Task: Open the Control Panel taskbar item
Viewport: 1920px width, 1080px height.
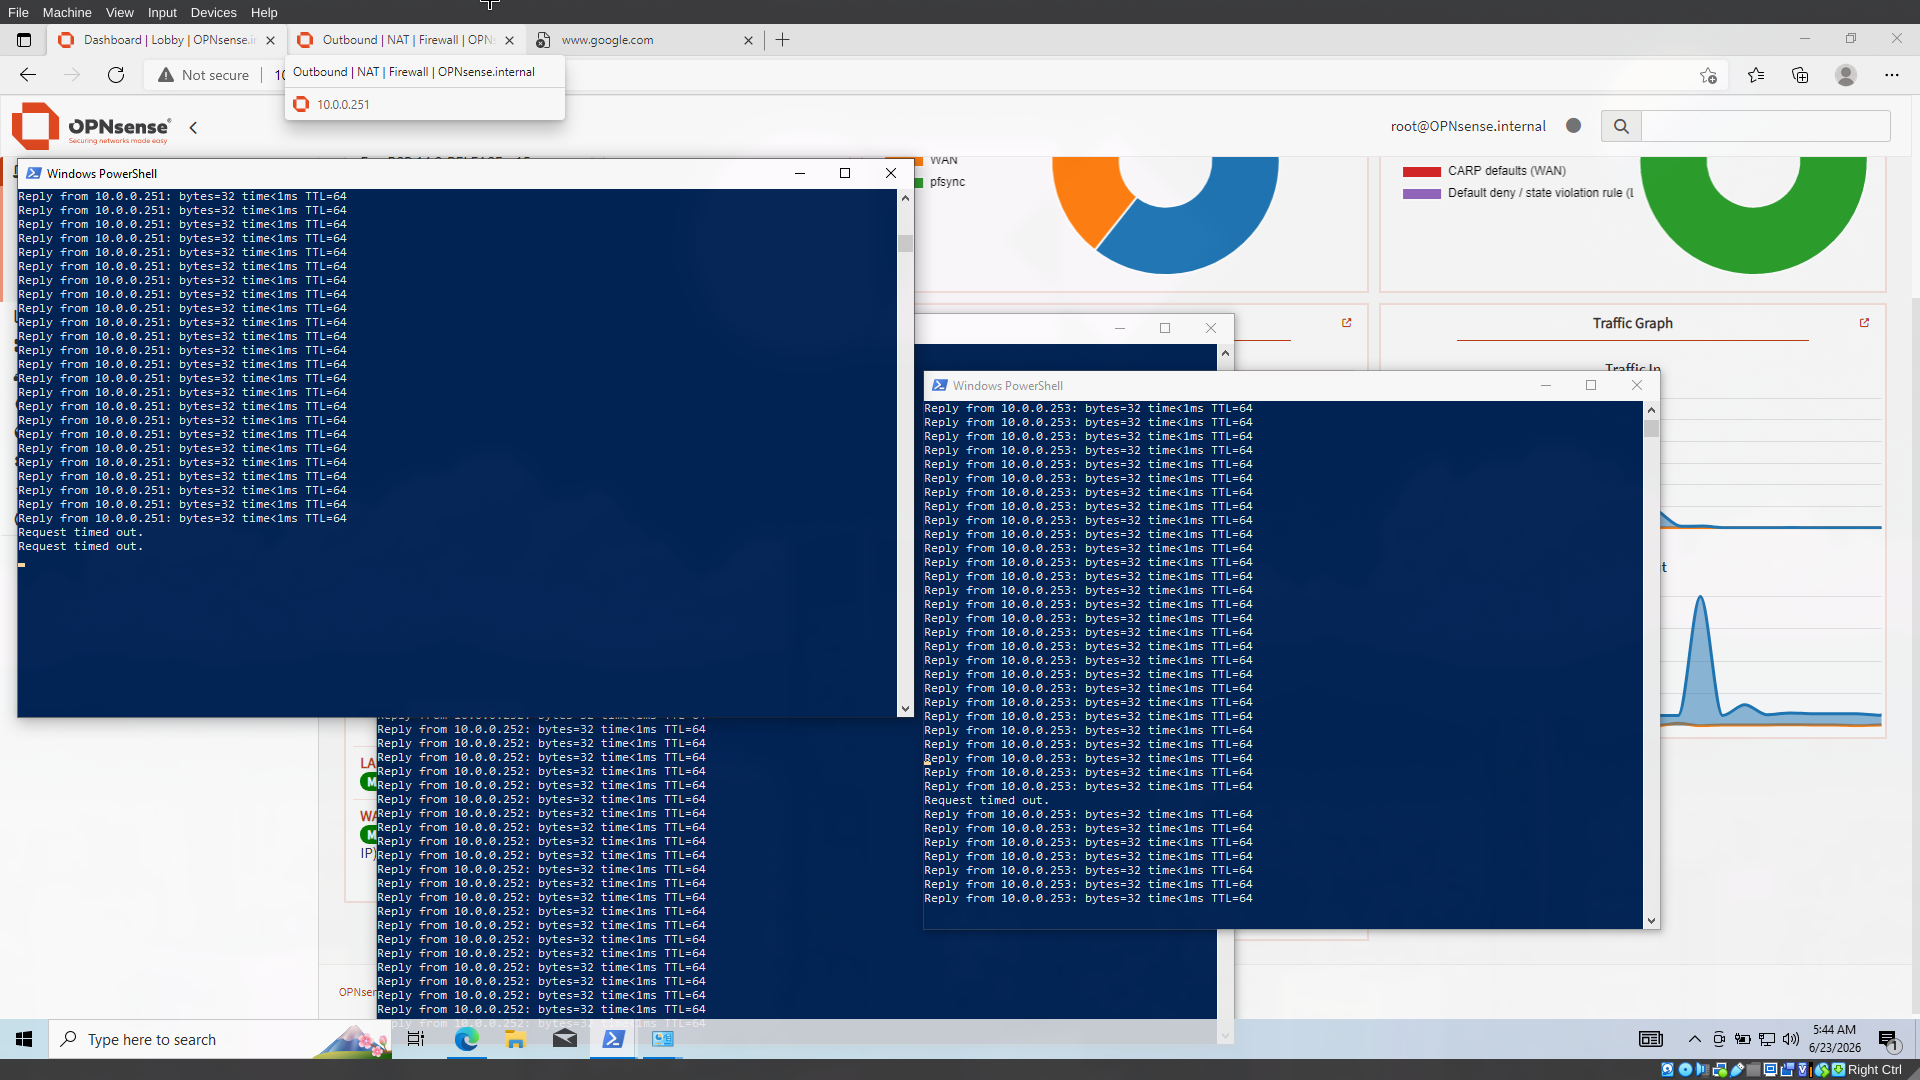Action: 662,1040
